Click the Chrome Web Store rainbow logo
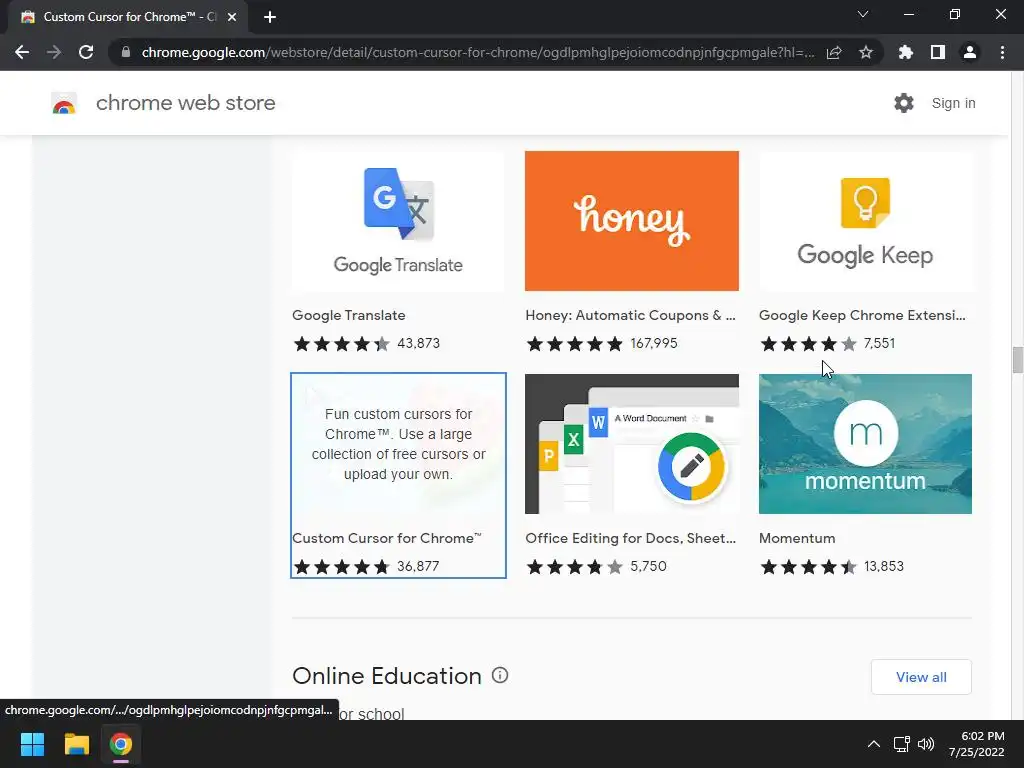Viewport: 1024px width, 768px height. coord(64,103)
